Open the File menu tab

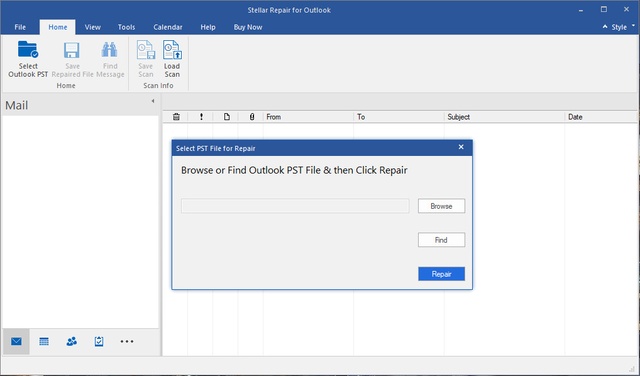[x=20, y=27]
